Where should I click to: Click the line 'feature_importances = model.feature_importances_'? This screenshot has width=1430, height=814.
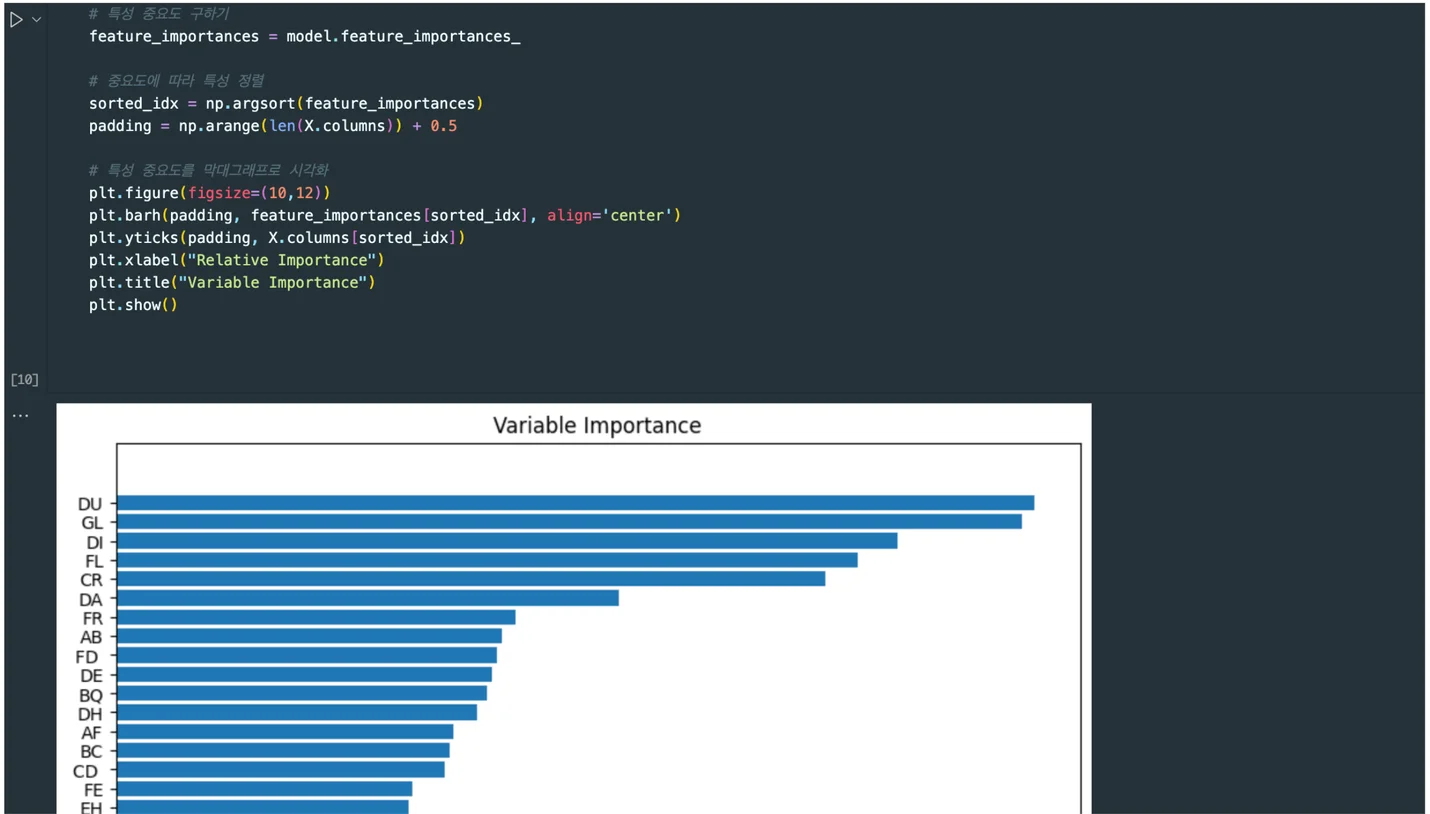[x=305, y=37]
